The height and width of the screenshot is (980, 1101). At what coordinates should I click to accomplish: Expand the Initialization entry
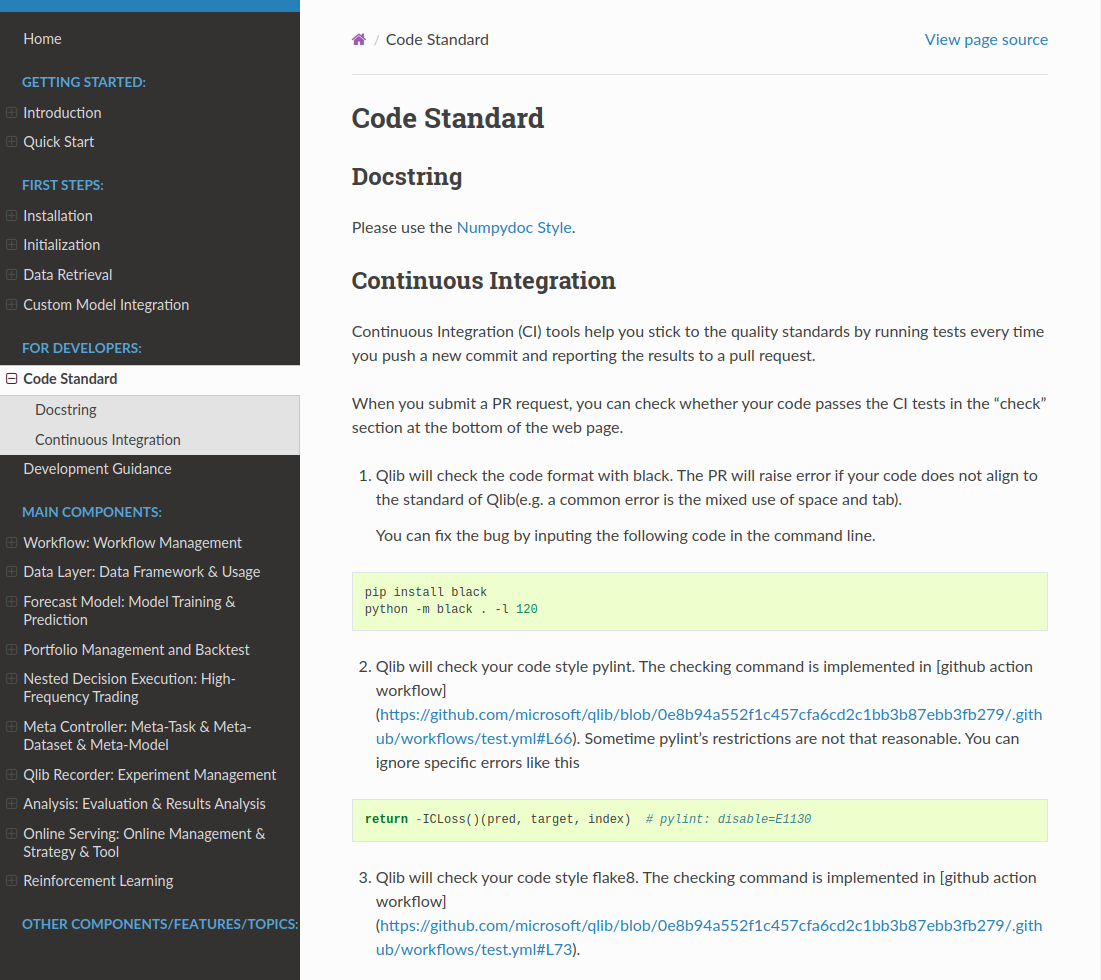click(11, 244)
